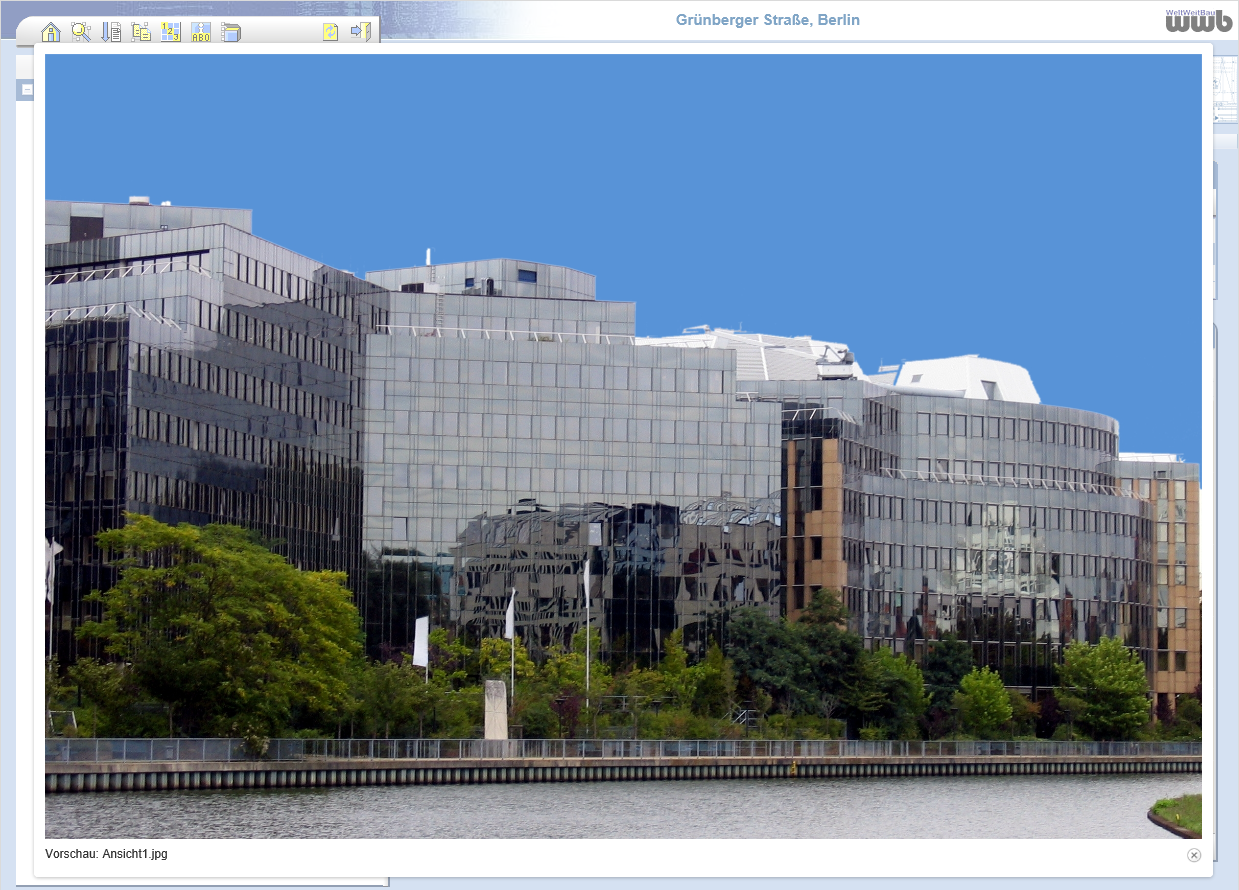Image resolution: width=1239 pixels, height=890 pixels.
Task: Click the building photo preview image
Action: coord(623,445)
